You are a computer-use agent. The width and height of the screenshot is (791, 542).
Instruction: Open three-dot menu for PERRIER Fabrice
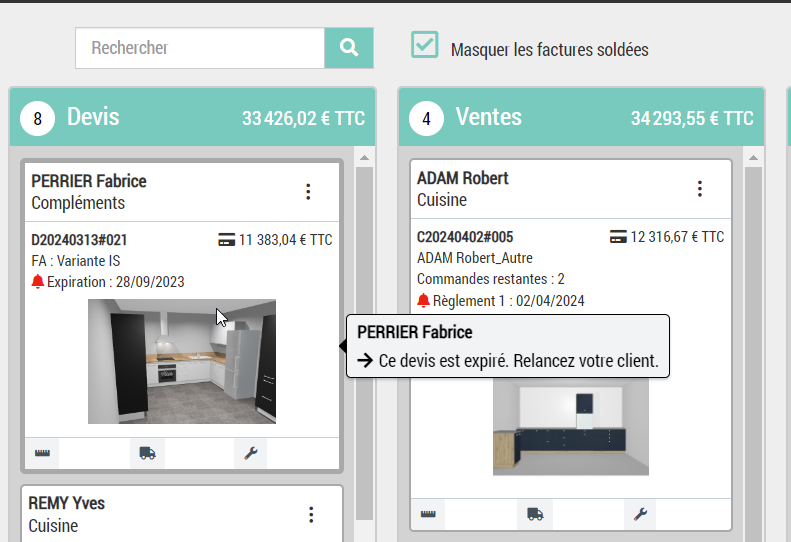point(308,191)
